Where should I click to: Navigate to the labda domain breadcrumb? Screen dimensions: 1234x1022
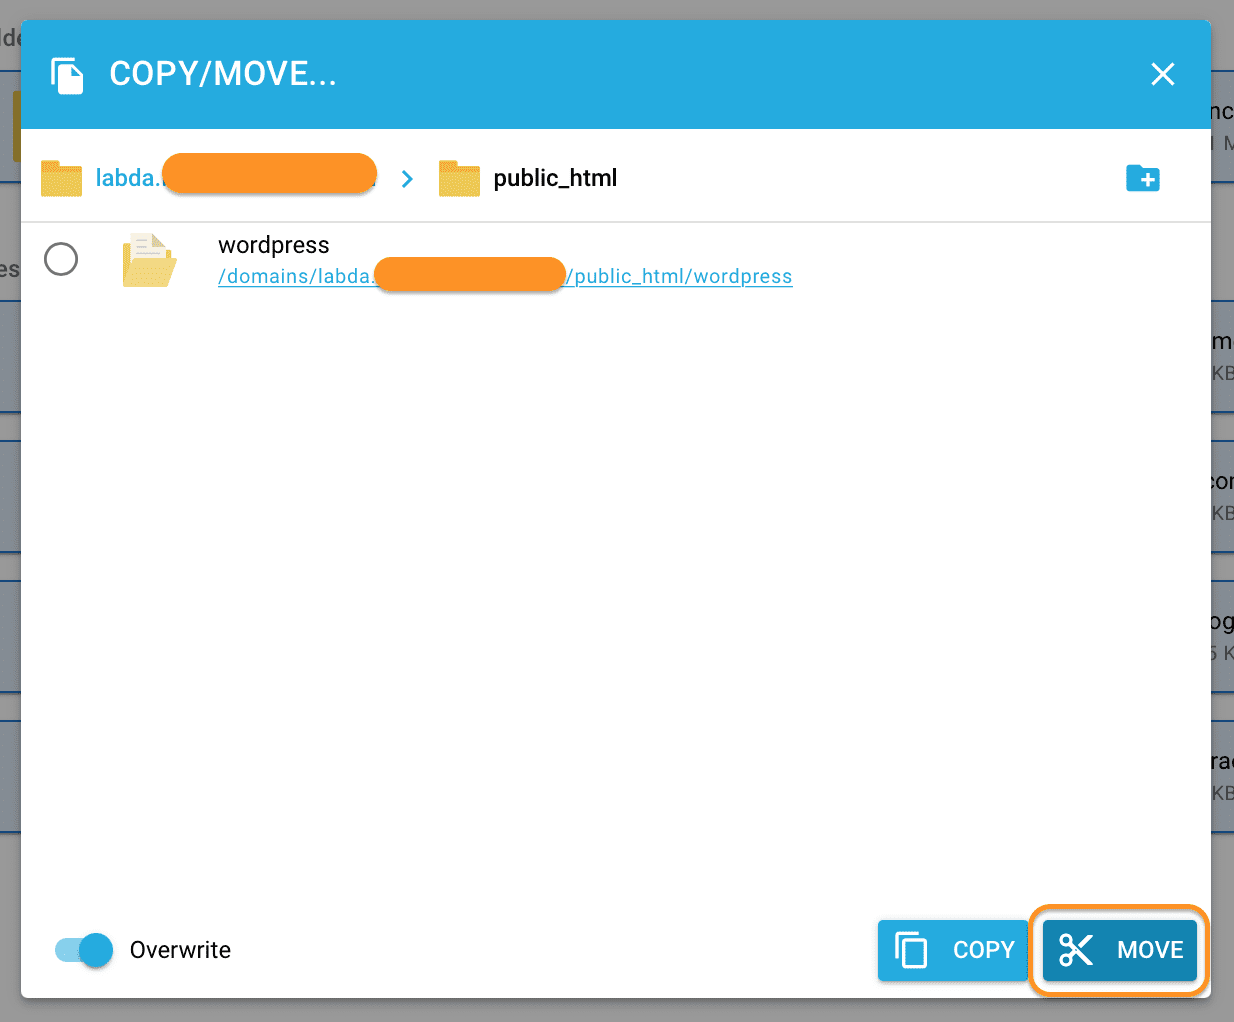click(126, 178)
